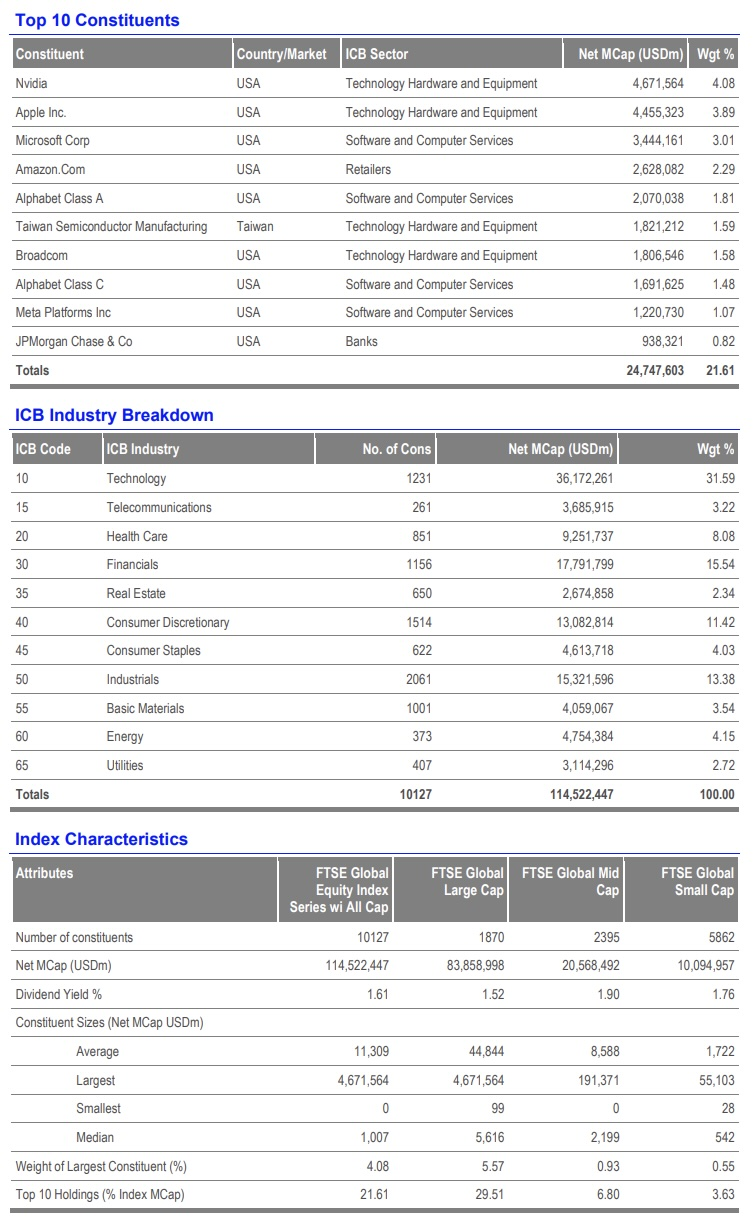Select the JPMorgan Chase & Co entry
Viewport: 754px width, 1228px height.
[x=74, y=342]
